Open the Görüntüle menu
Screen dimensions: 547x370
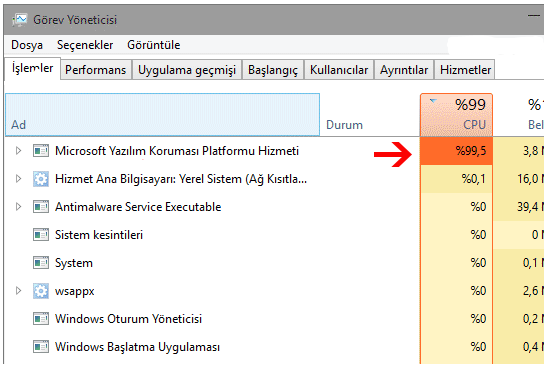click(x=153, y=45)
